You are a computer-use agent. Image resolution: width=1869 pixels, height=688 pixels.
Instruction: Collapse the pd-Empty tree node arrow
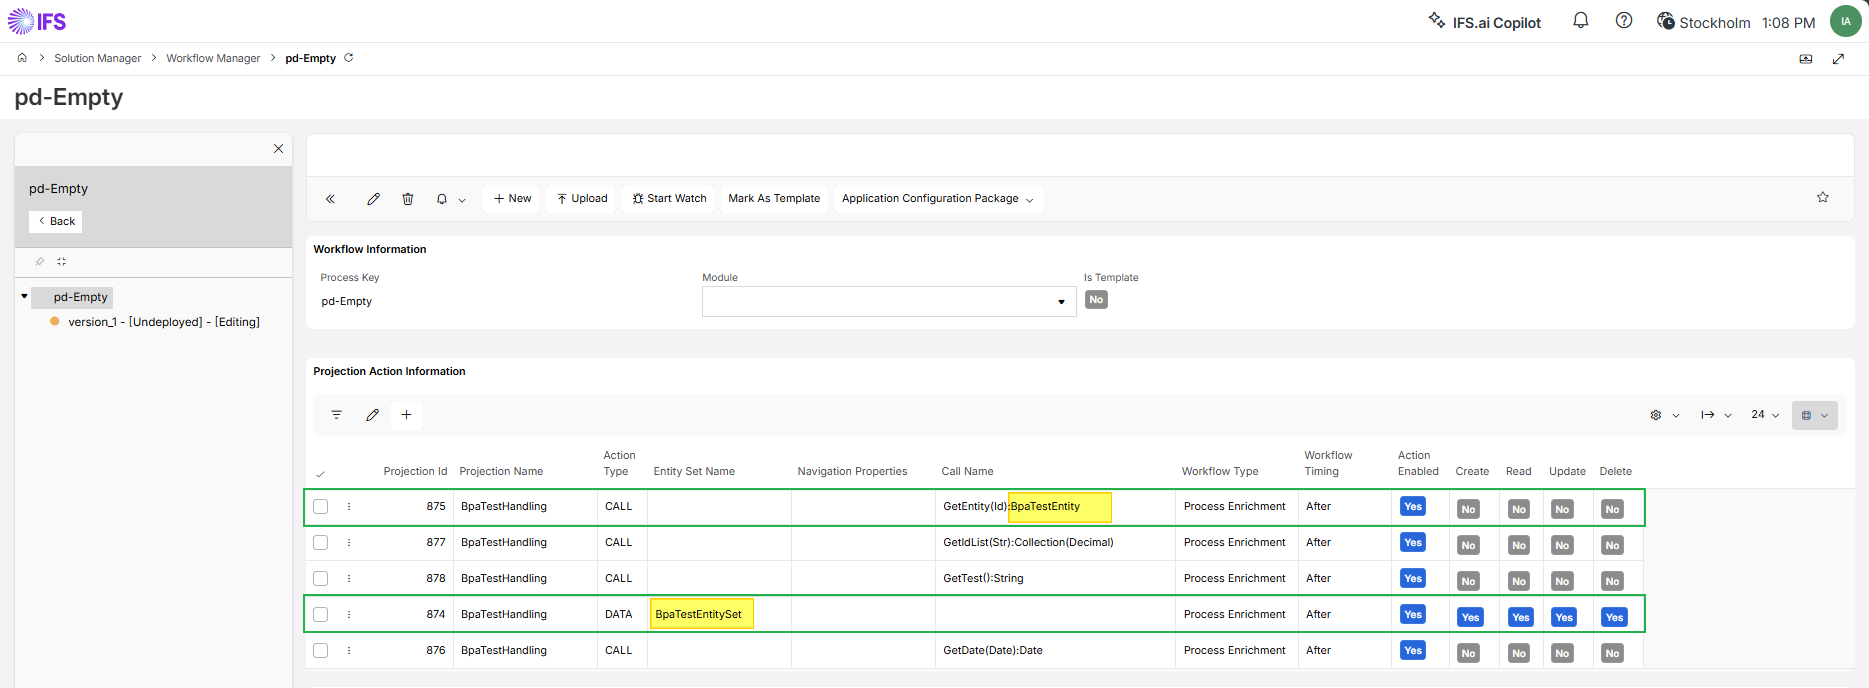click(x=24, y=296)
